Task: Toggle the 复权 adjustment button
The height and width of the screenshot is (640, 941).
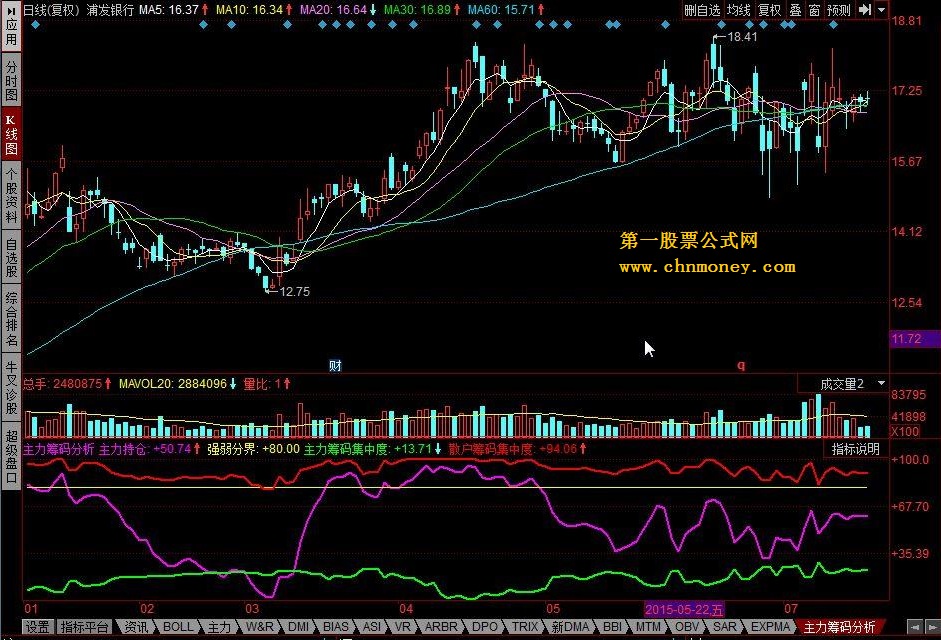Action: pos(769,10)
